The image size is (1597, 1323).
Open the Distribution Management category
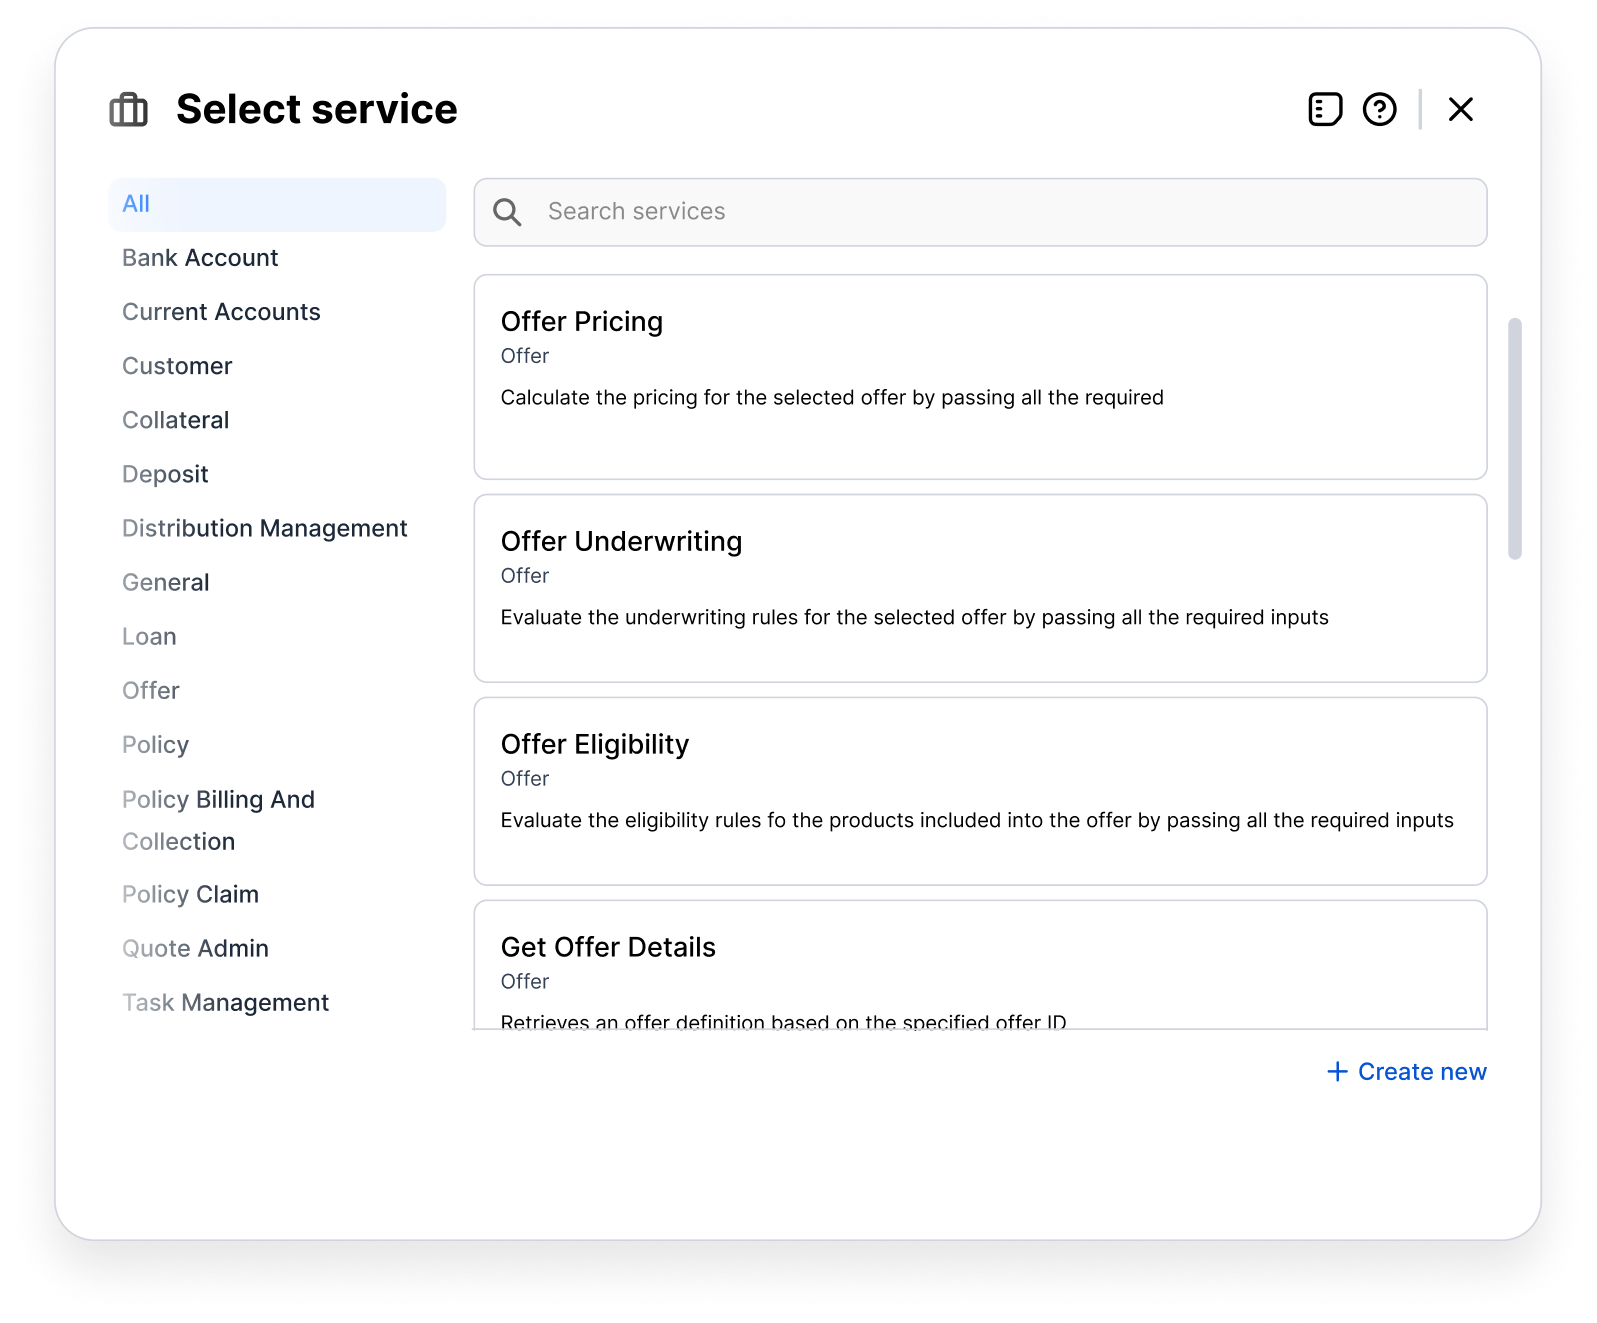(264, 528)
